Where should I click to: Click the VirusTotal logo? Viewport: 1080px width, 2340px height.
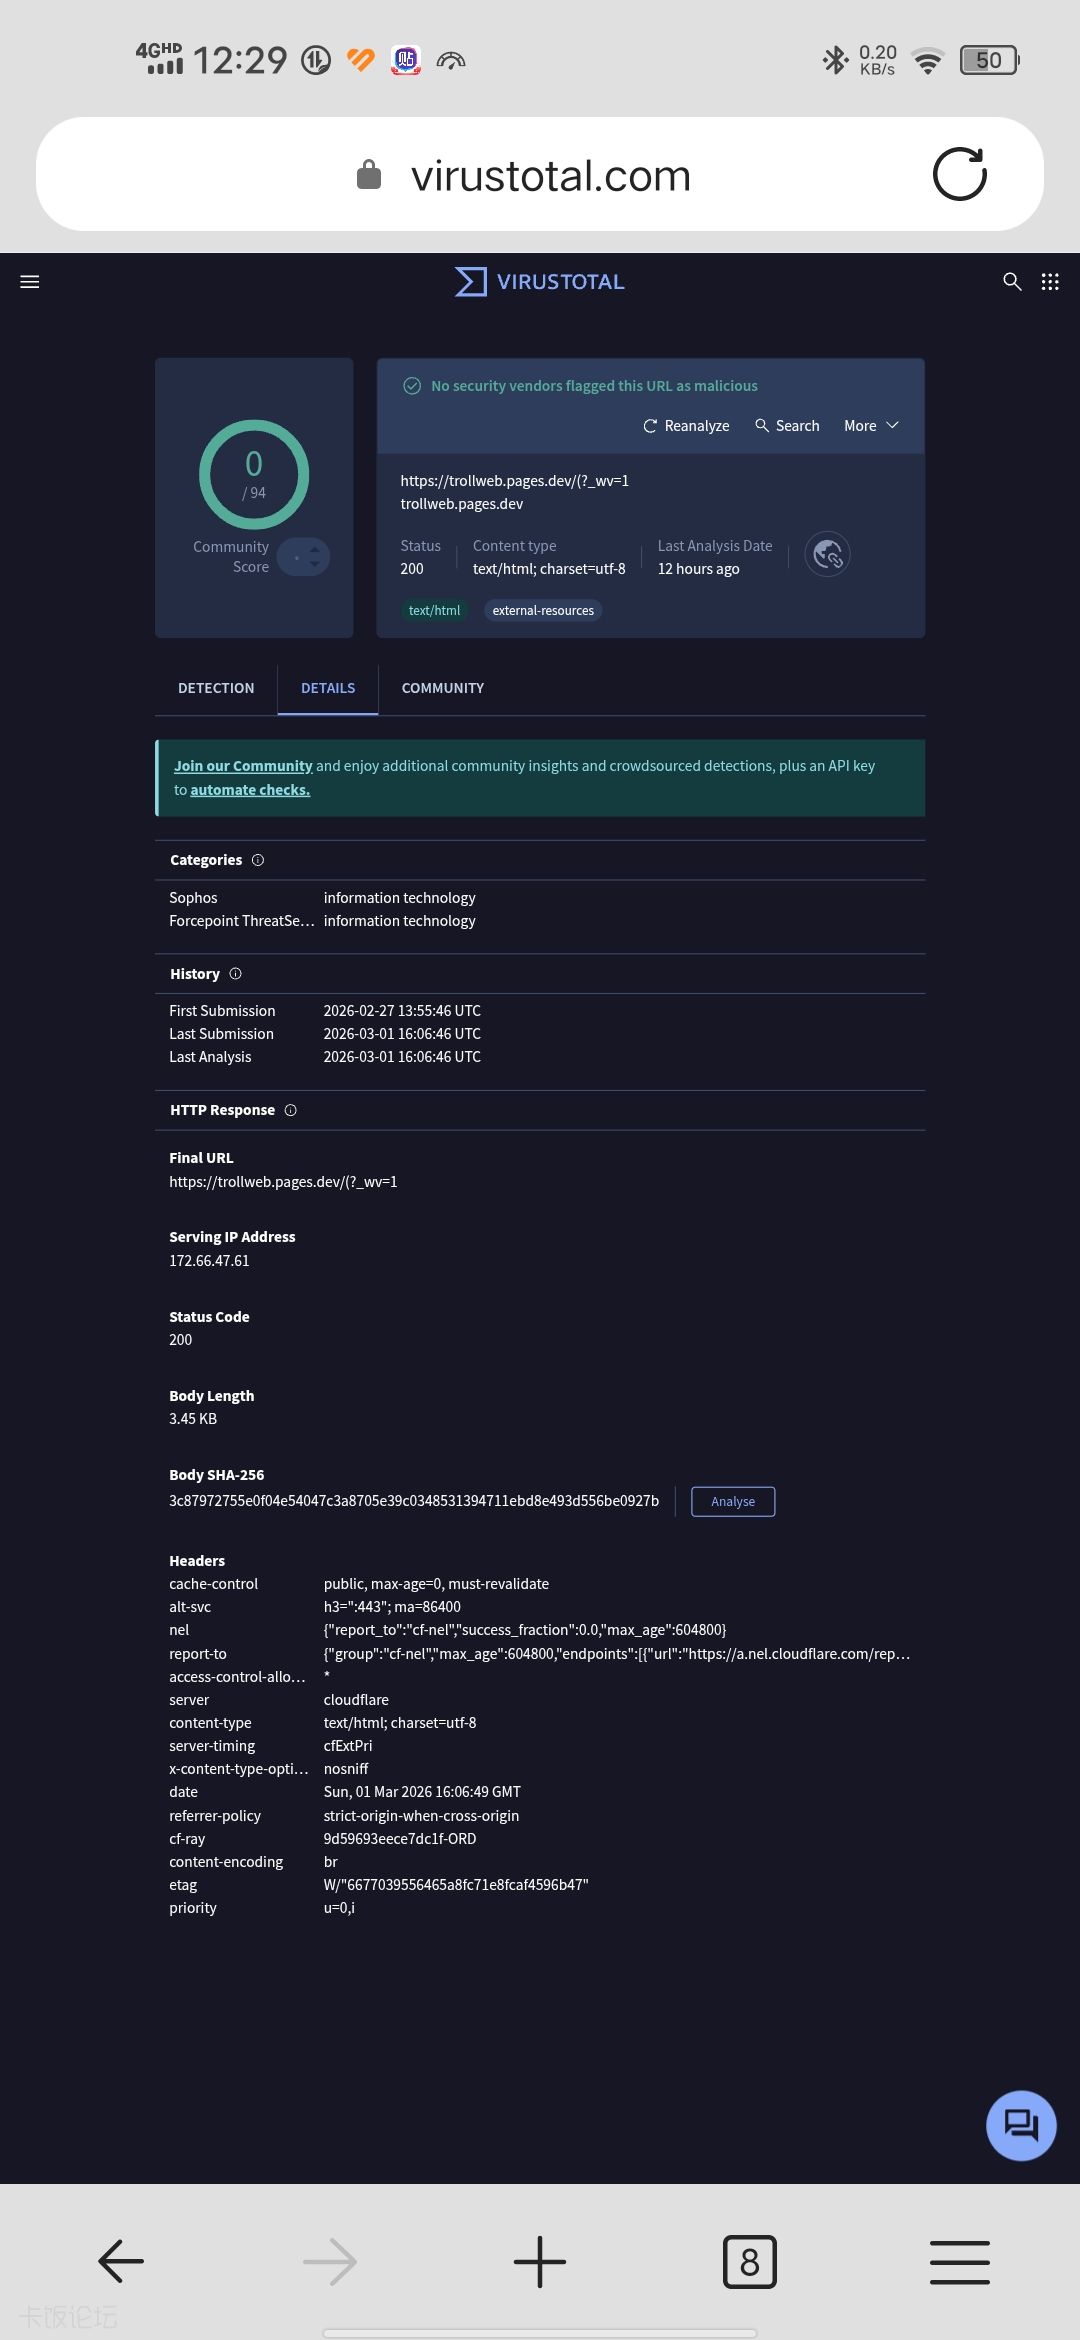[x=540, y=282]
